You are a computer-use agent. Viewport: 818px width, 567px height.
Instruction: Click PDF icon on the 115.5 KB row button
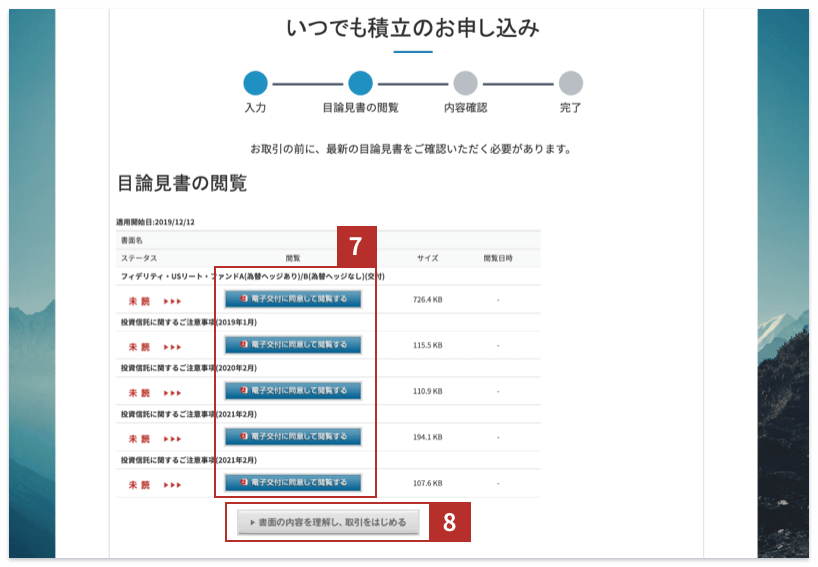244,344
